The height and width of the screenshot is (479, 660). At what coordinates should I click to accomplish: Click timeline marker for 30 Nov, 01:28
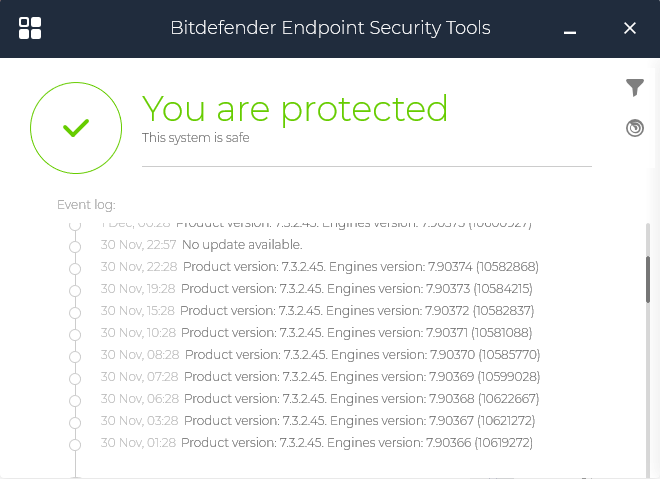[x=75, y=443]
